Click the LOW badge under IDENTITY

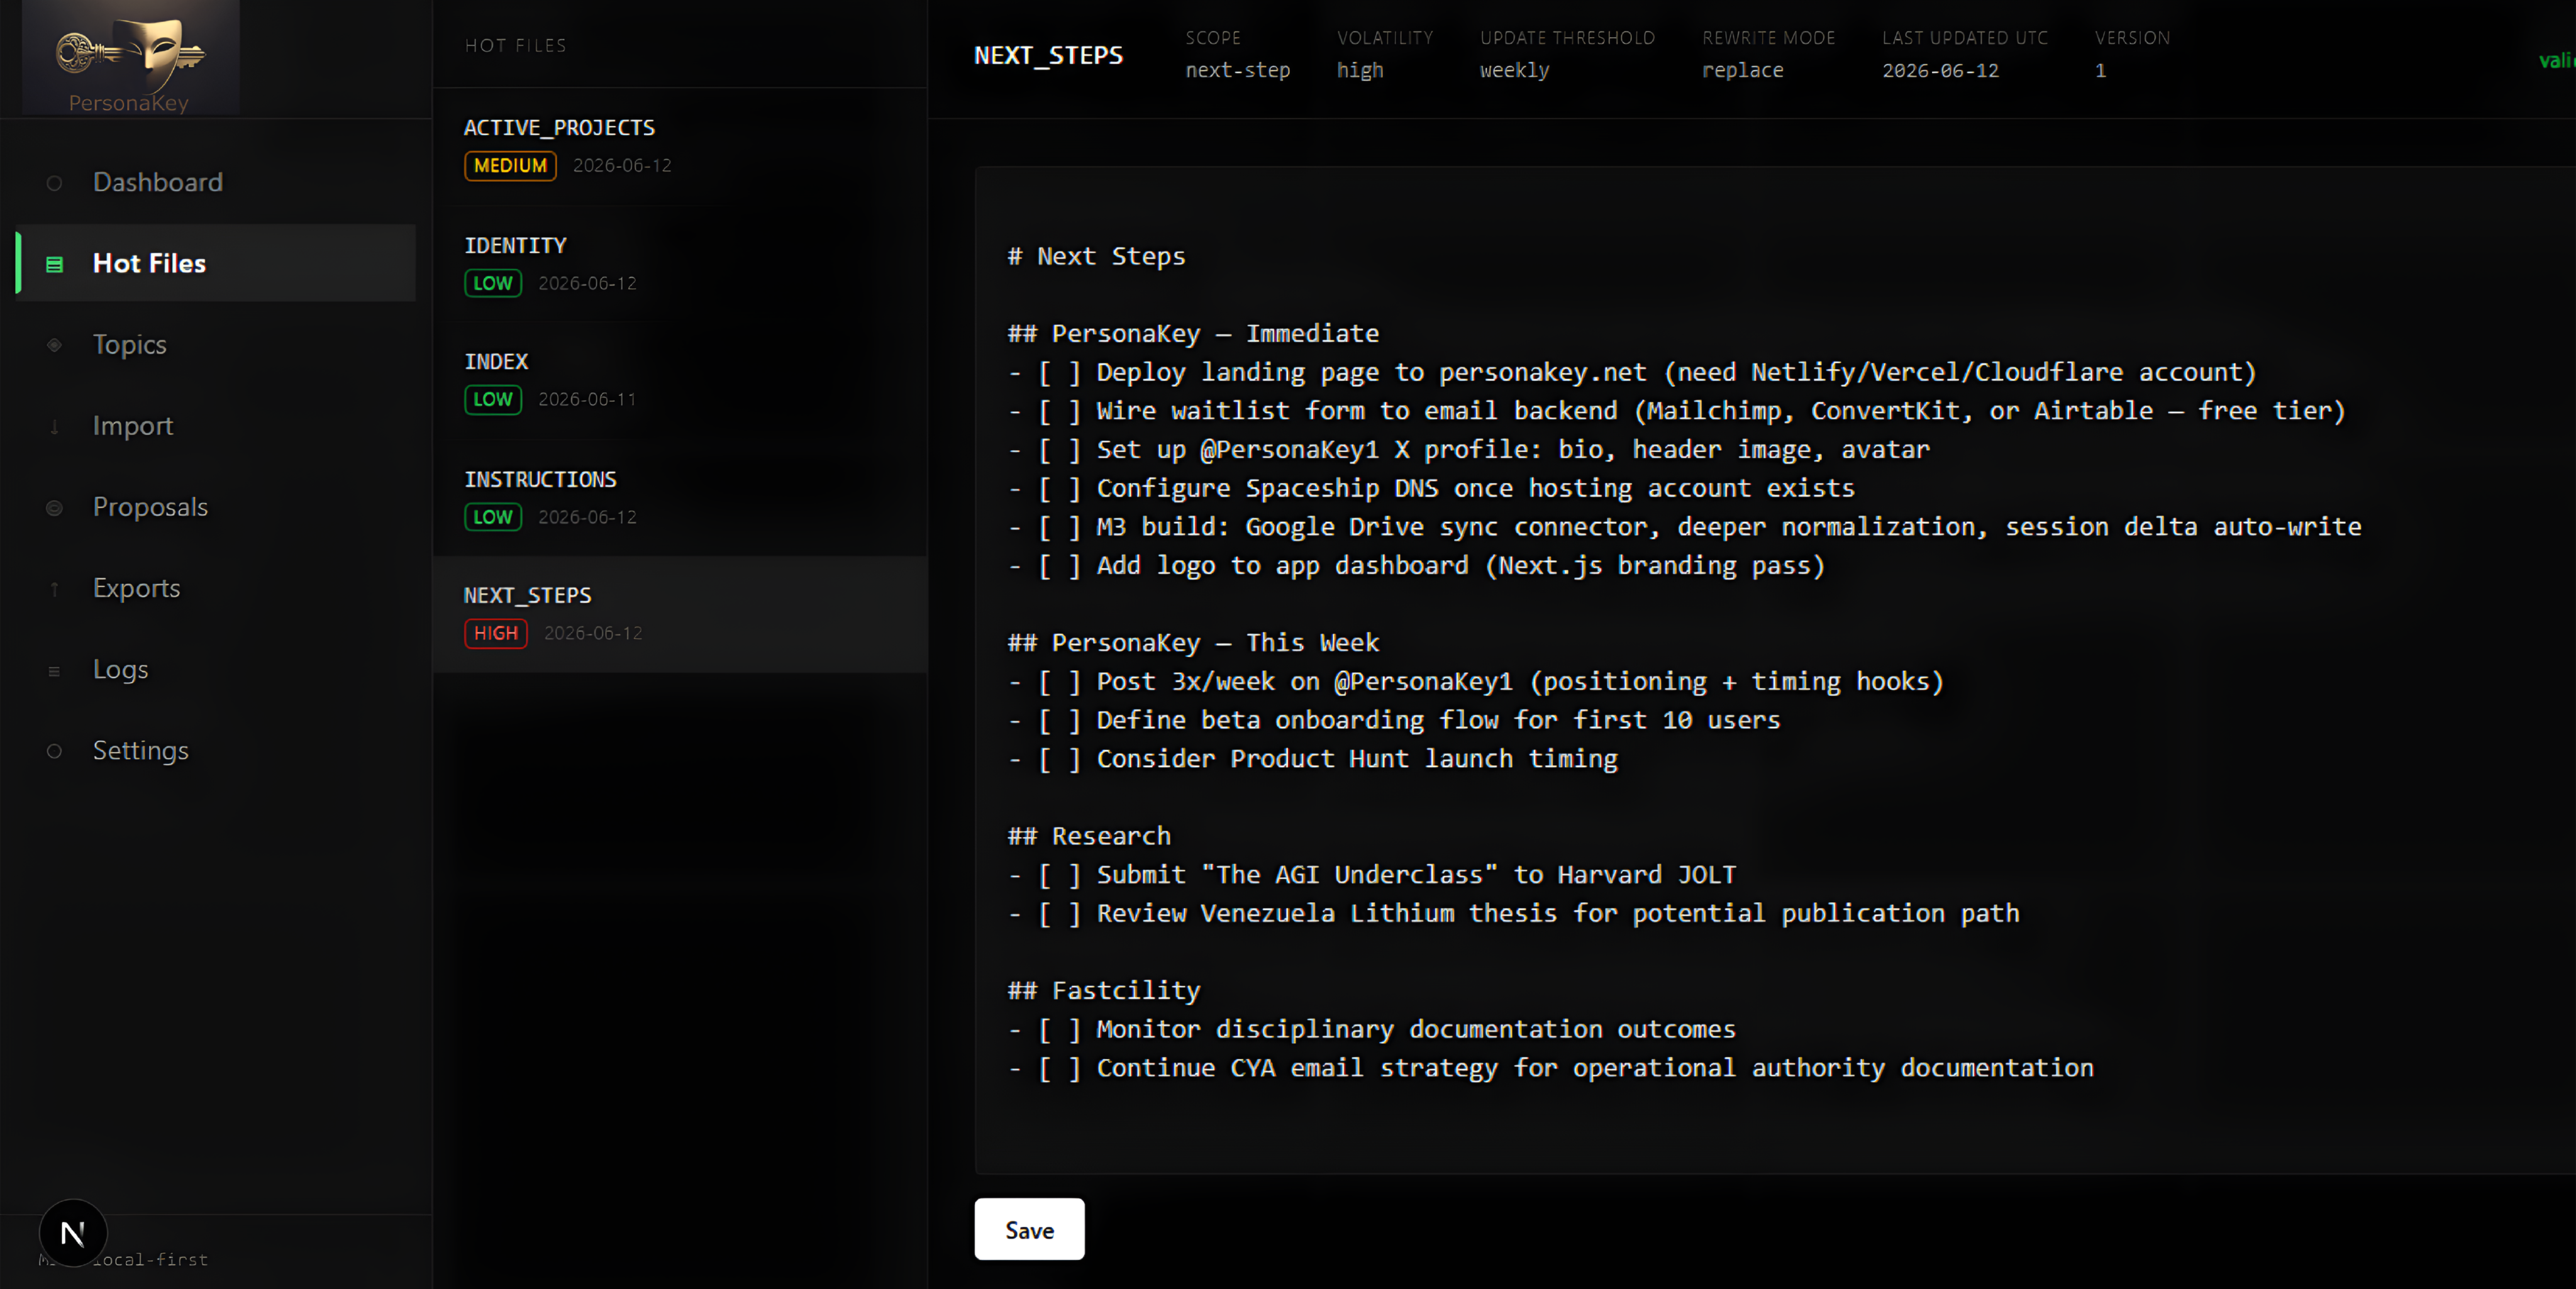click(493, 283)
